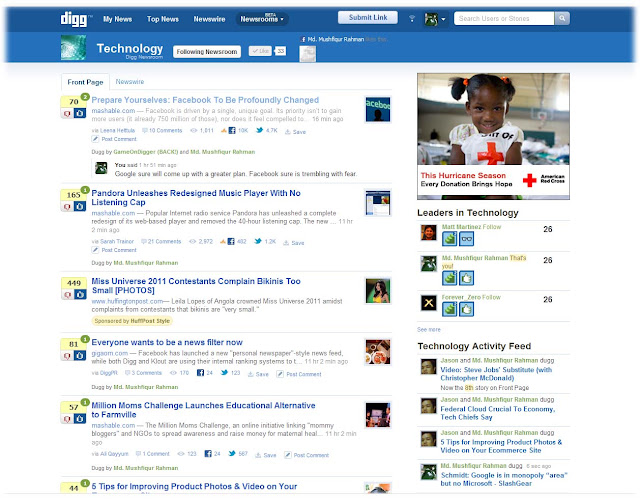Digg the Facebook Profoundly Changed story thumbs-up

[80, 113]
